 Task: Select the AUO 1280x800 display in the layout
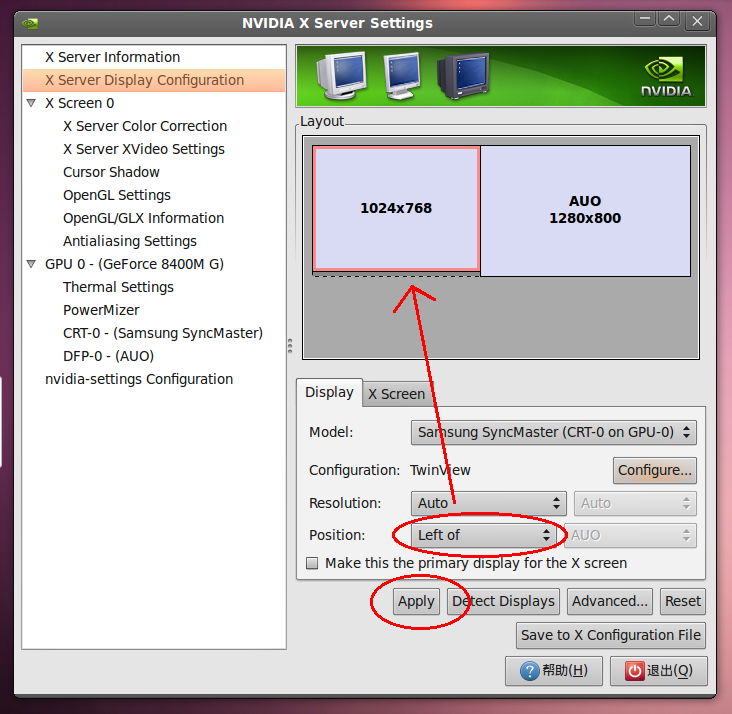(x=585, y=210)
